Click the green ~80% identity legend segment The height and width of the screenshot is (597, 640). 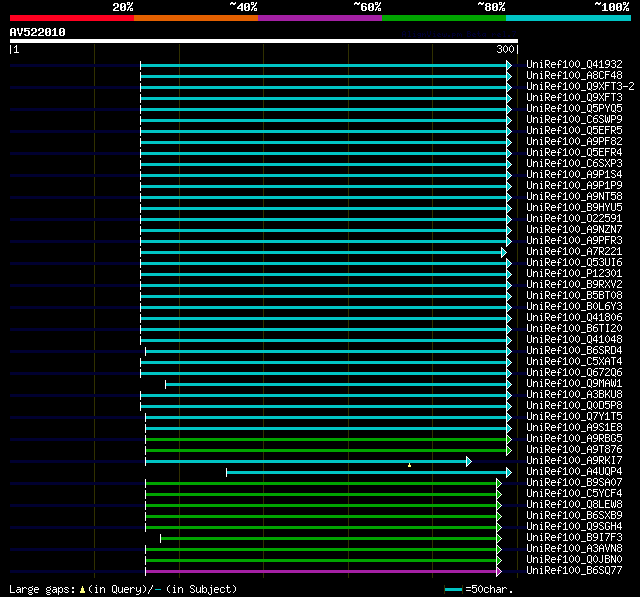click(x=444, y=18)
